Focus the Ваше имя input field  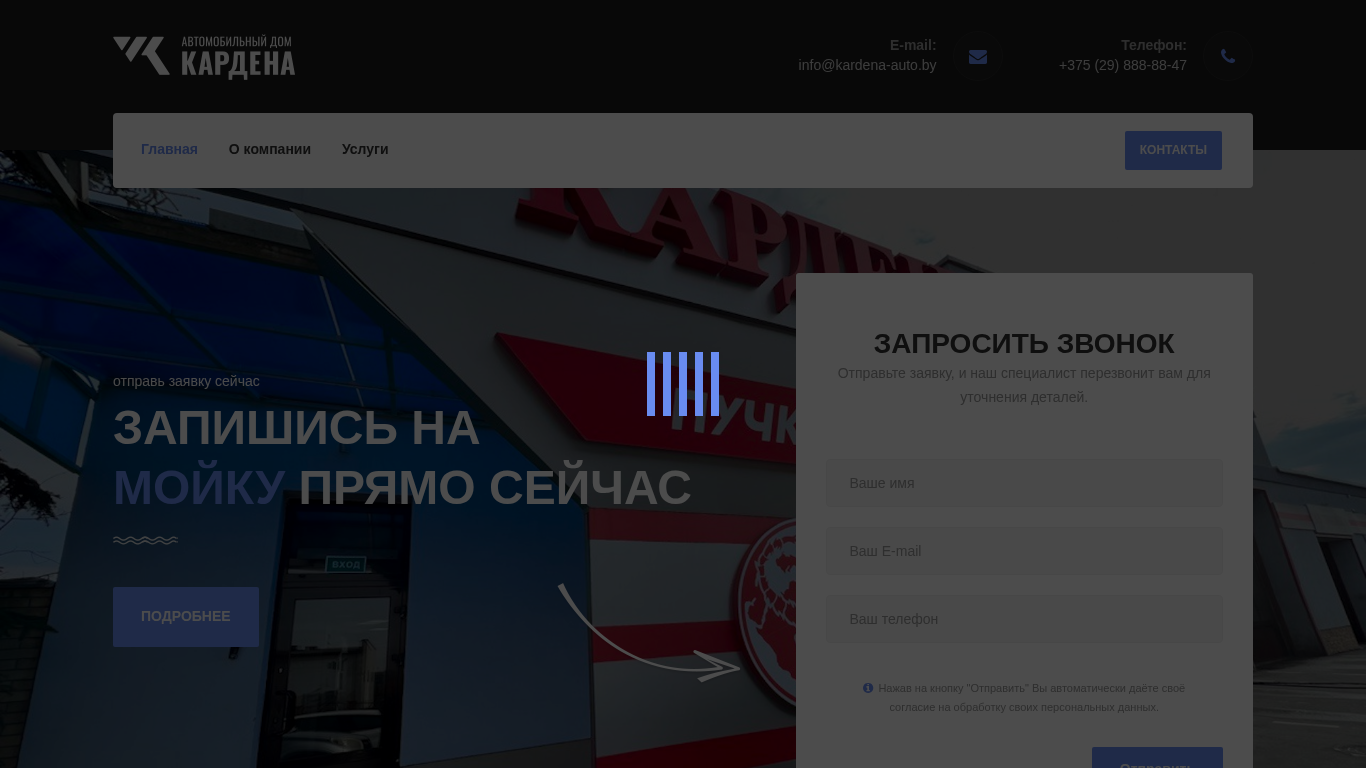click(1024, 483)
